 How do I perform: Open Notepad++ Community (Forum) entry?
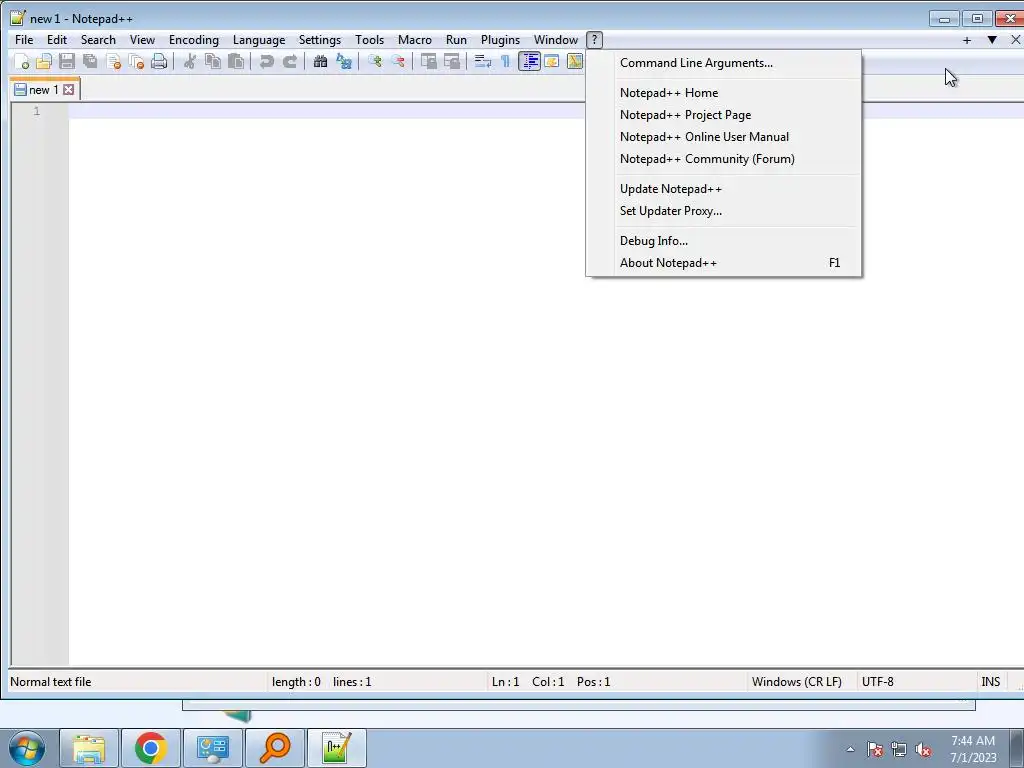724,159
